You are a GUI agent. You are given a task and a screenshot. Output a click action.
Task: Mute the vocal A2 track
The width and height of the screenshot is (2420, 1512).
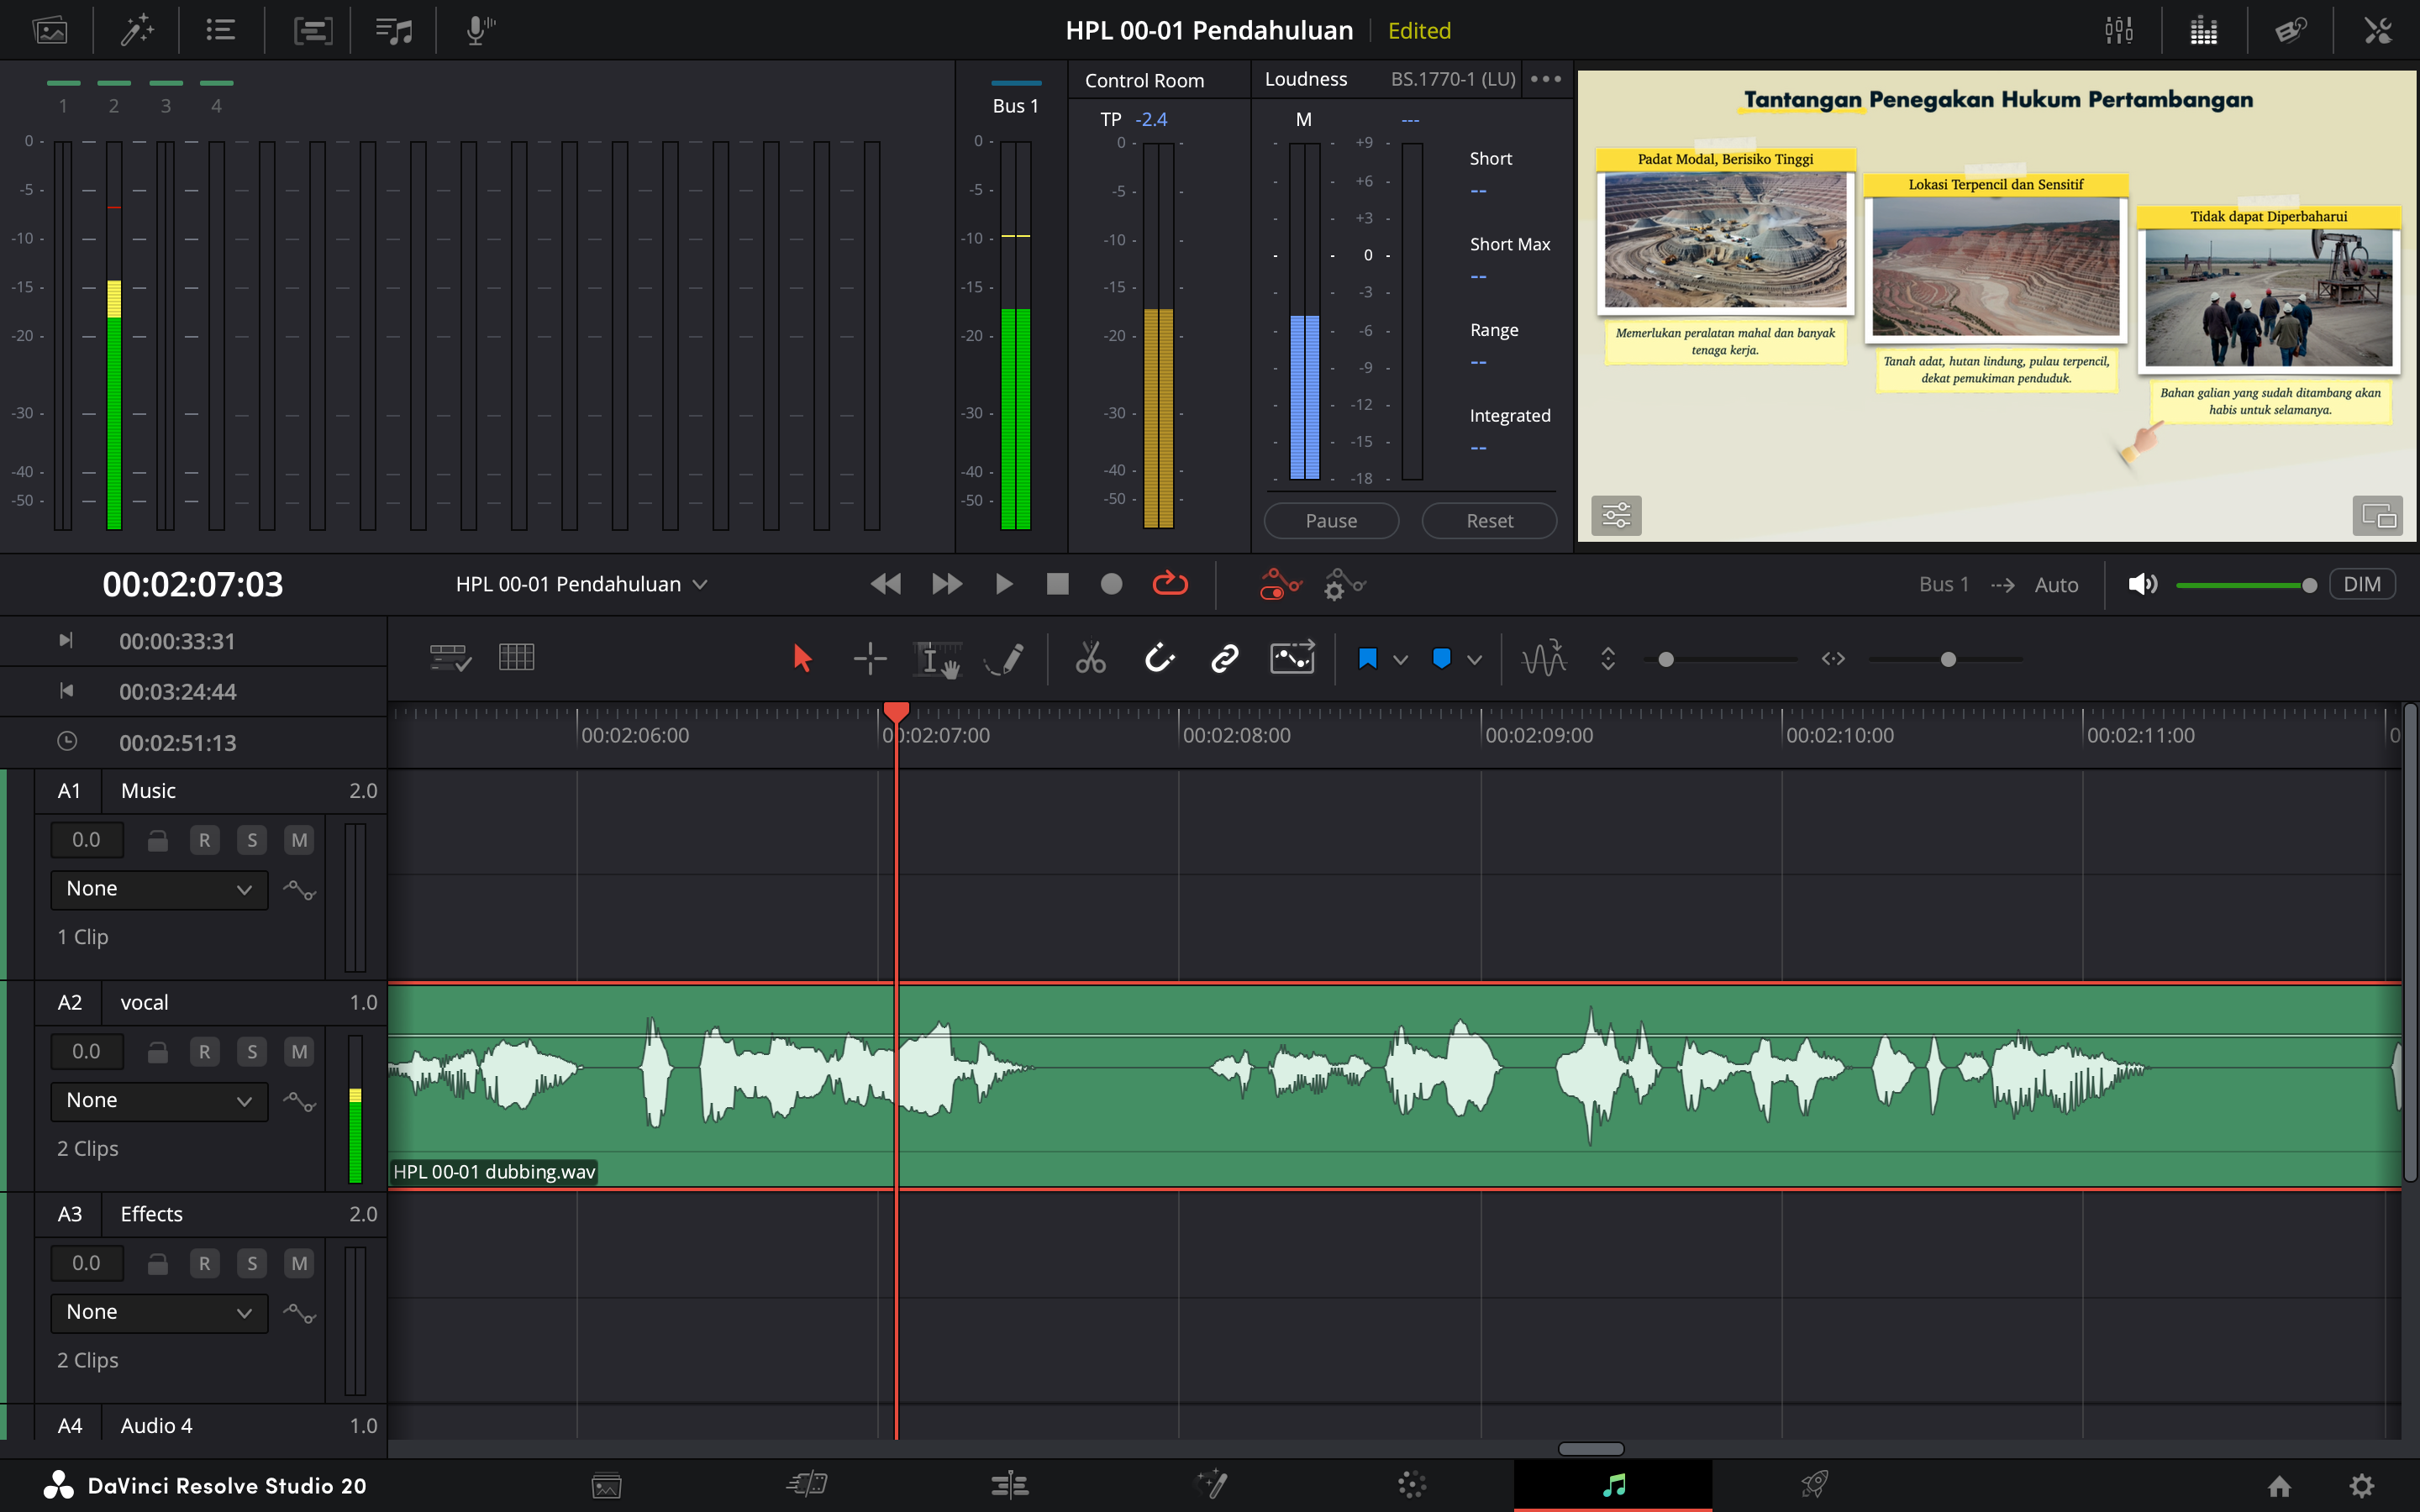[x=299, y=1051]
